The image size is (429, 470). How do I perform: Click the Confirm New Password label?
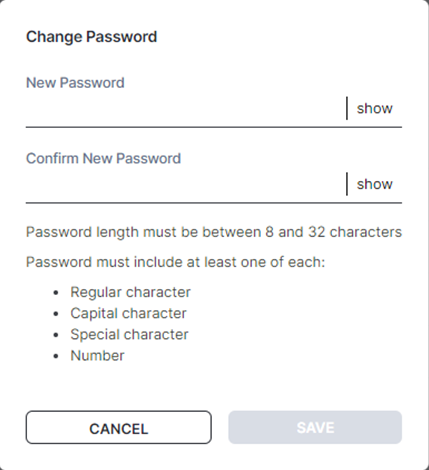(103, 158)
